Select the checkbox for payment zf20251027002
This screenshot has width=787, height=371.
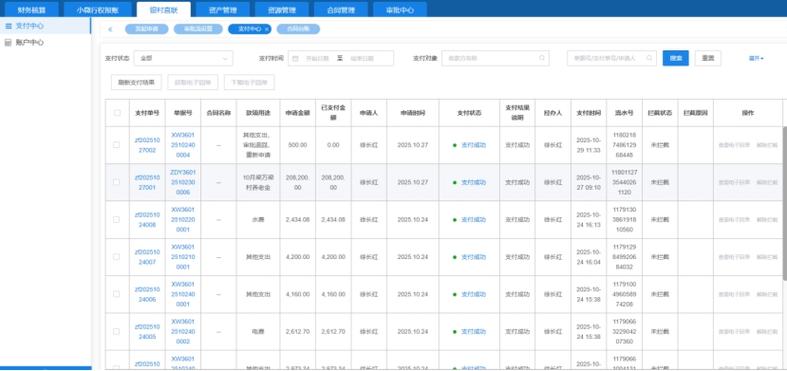point(117,145)
